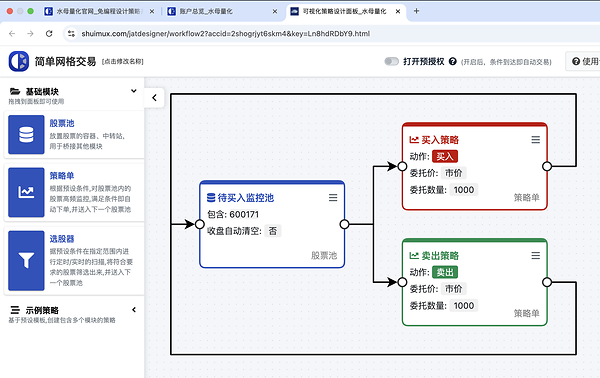Image resolution: width=600 pixels, height=378 pixels.
Task: Click the green 卖出 action badge
Action: 445,272
